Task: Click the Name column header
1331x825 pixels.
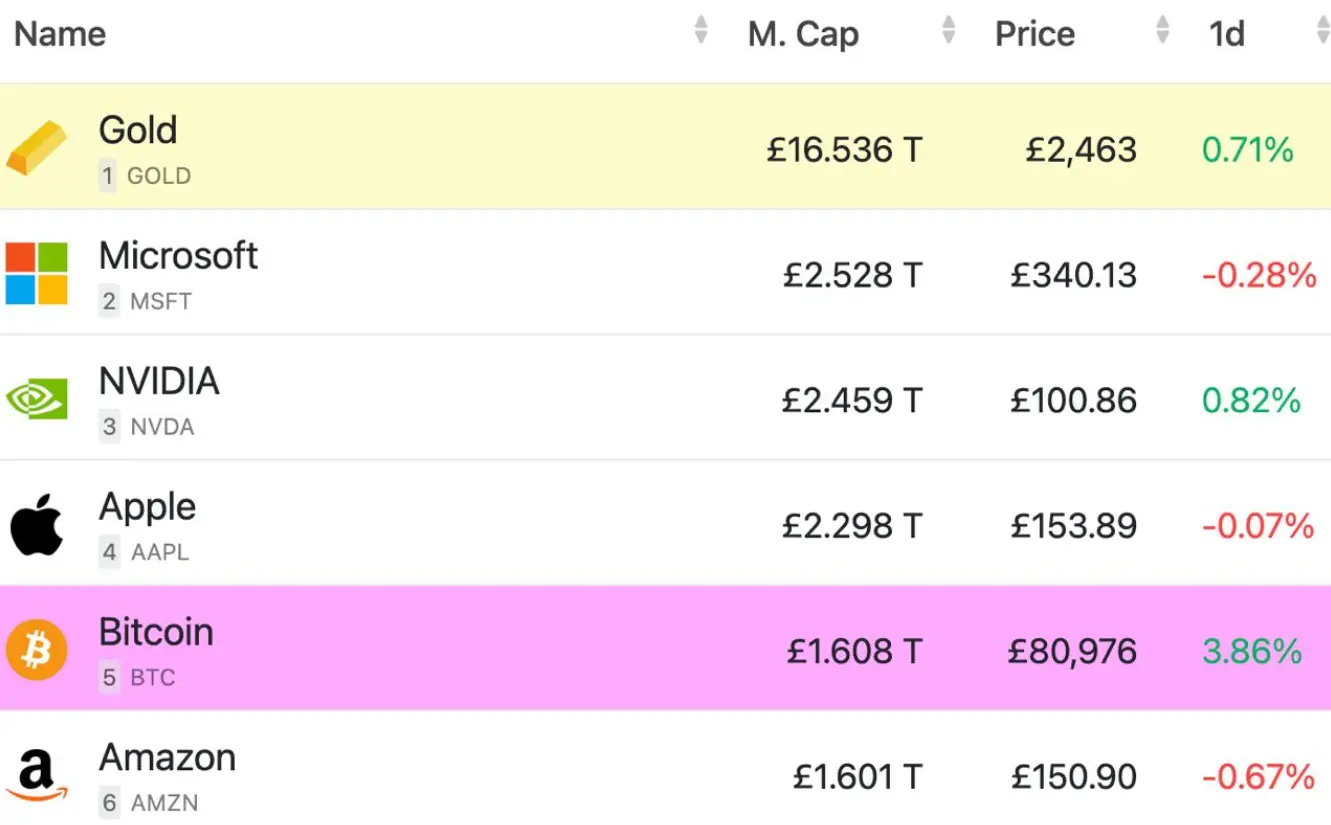Action: 60,34
